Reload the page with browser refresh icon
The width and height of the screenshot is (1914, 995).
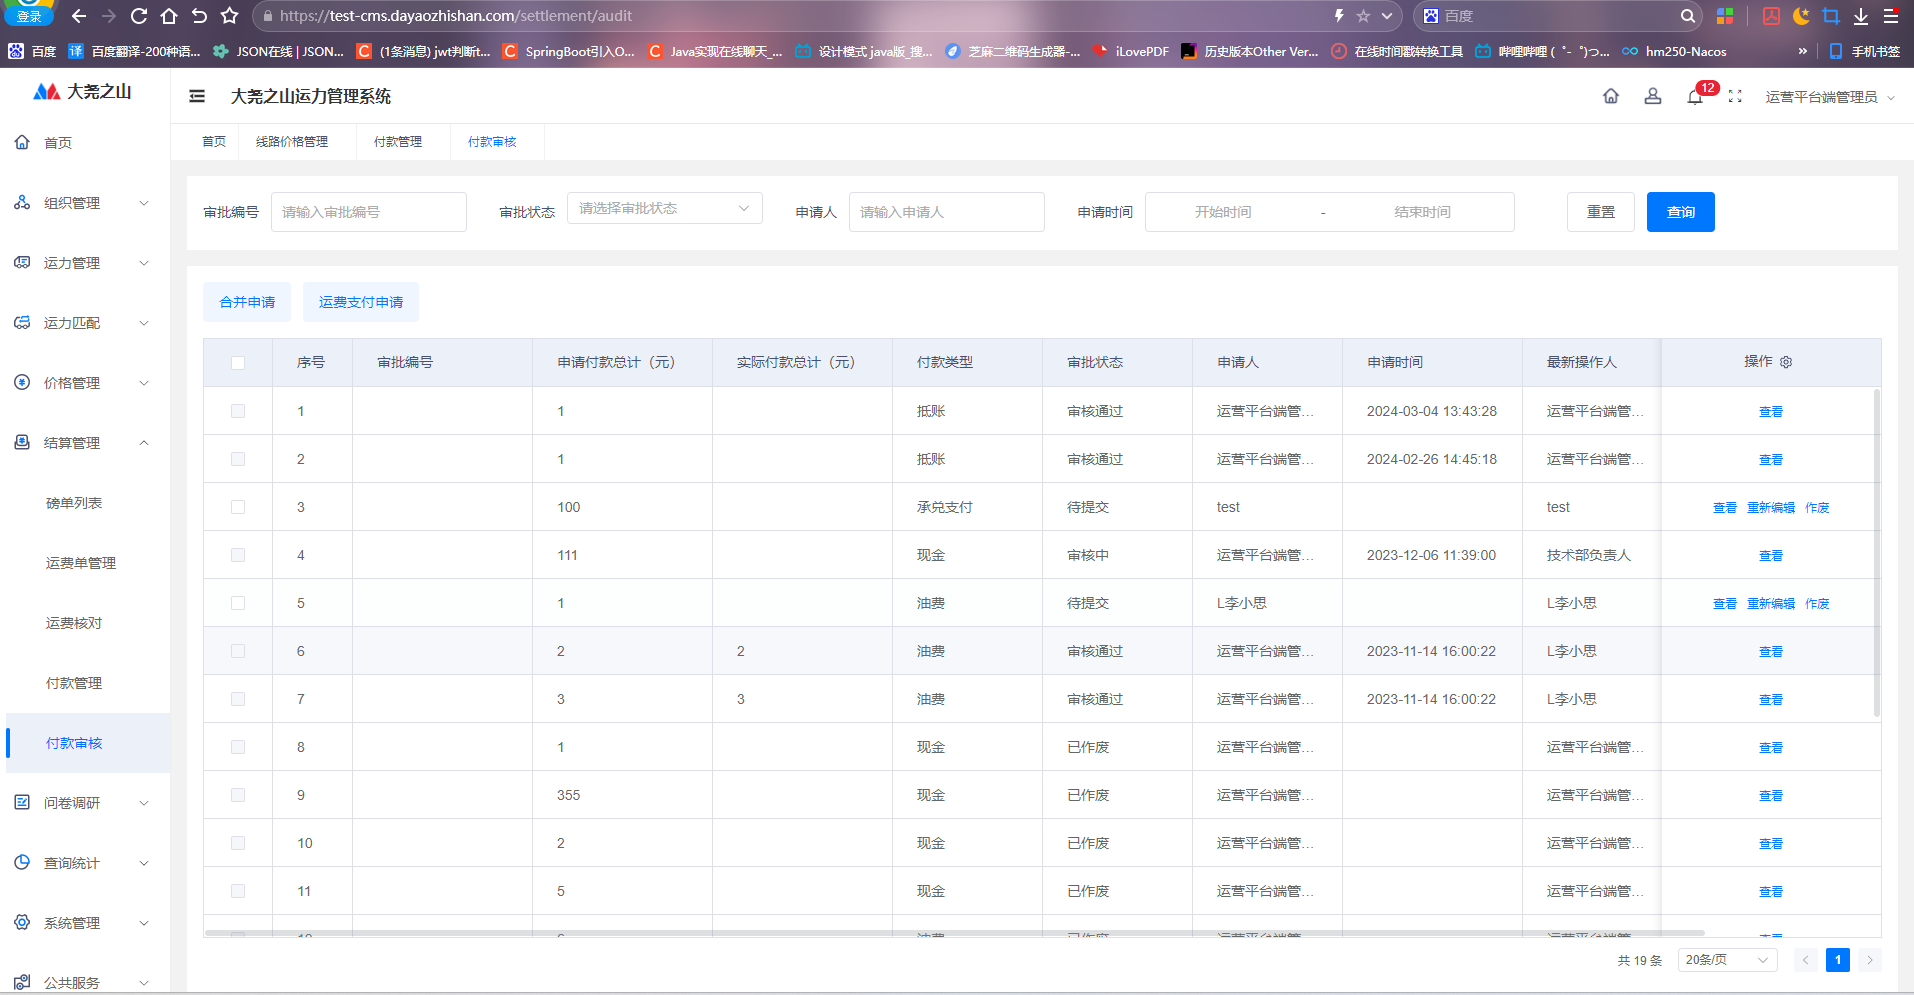pyautogui.click(x=139, y=16)
